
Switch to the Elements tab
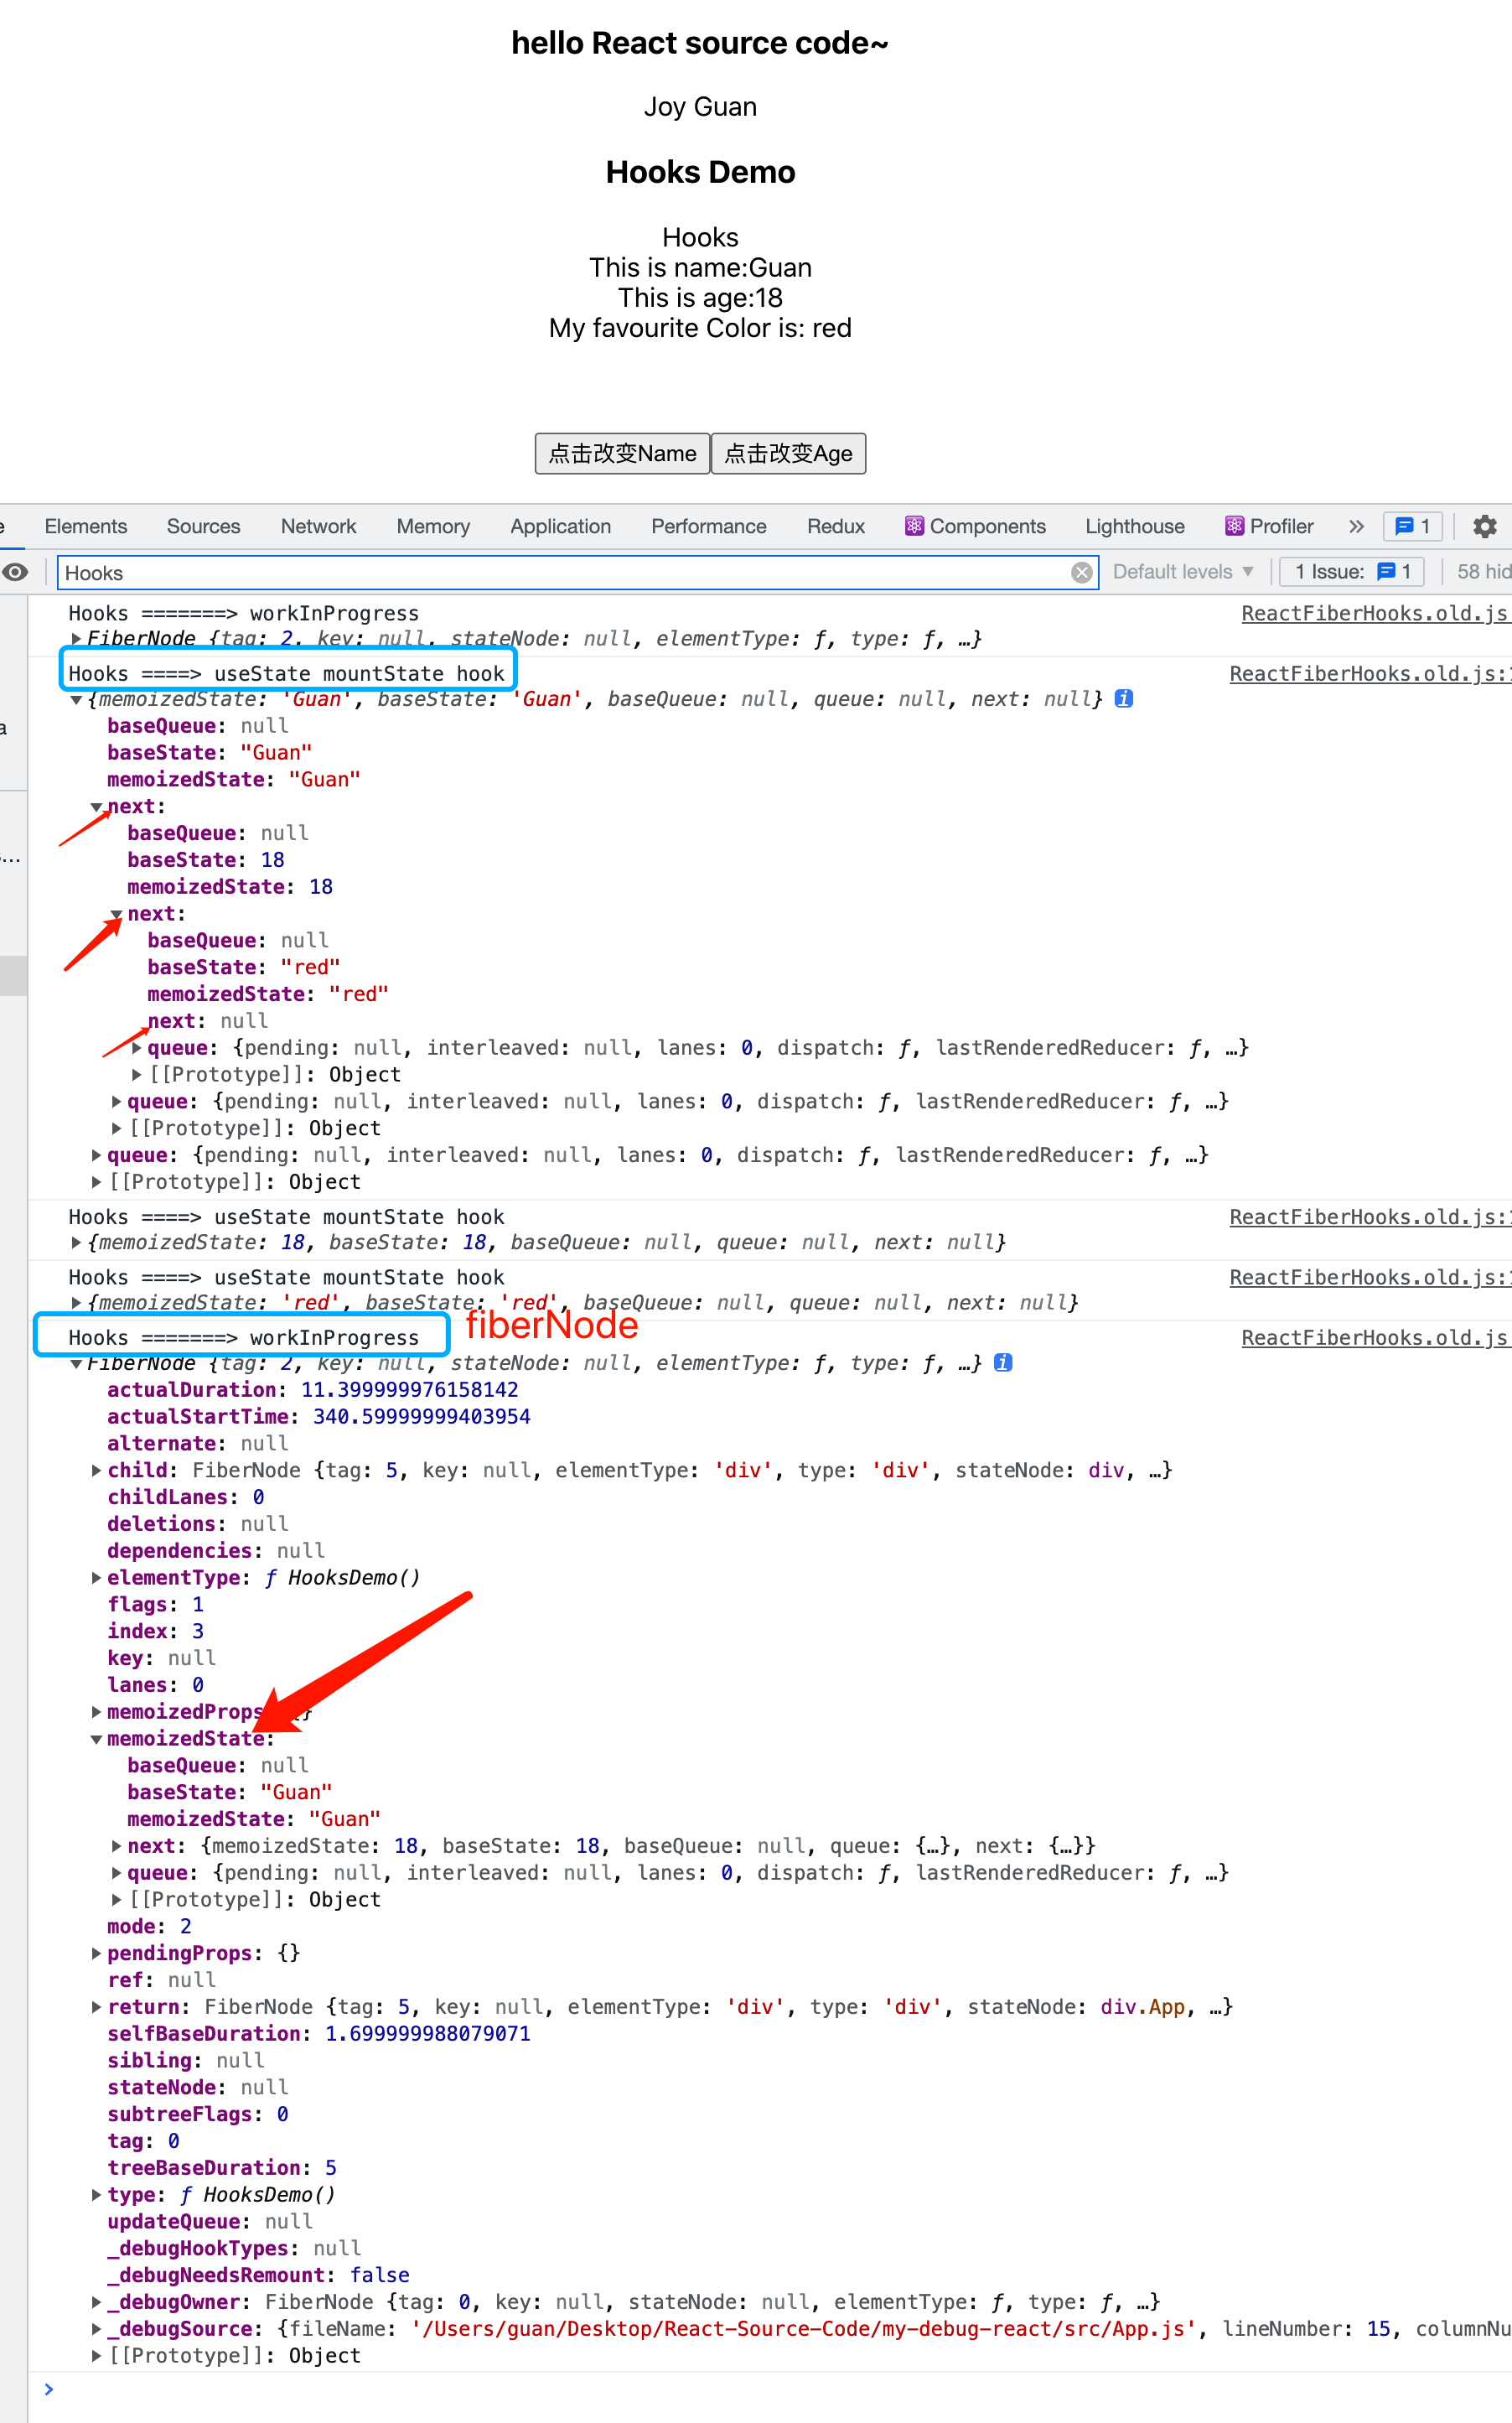[x=86, y=526]
